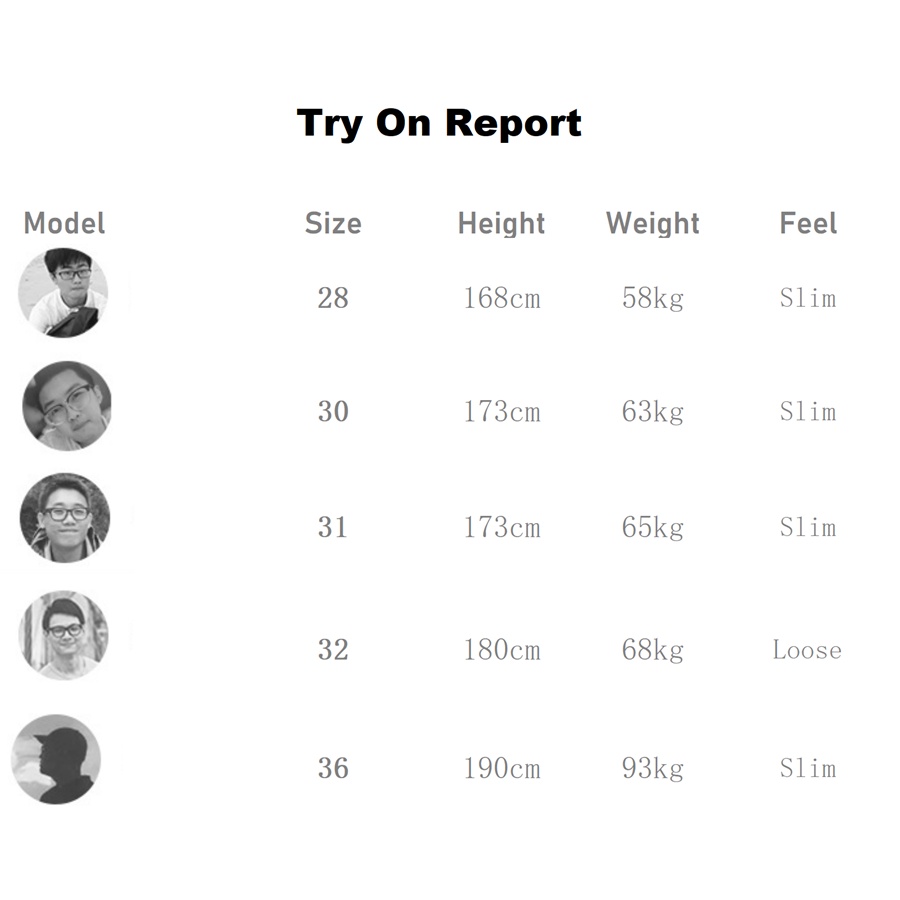
Task: Open the model photo for size 31
Action: point(65,518)
